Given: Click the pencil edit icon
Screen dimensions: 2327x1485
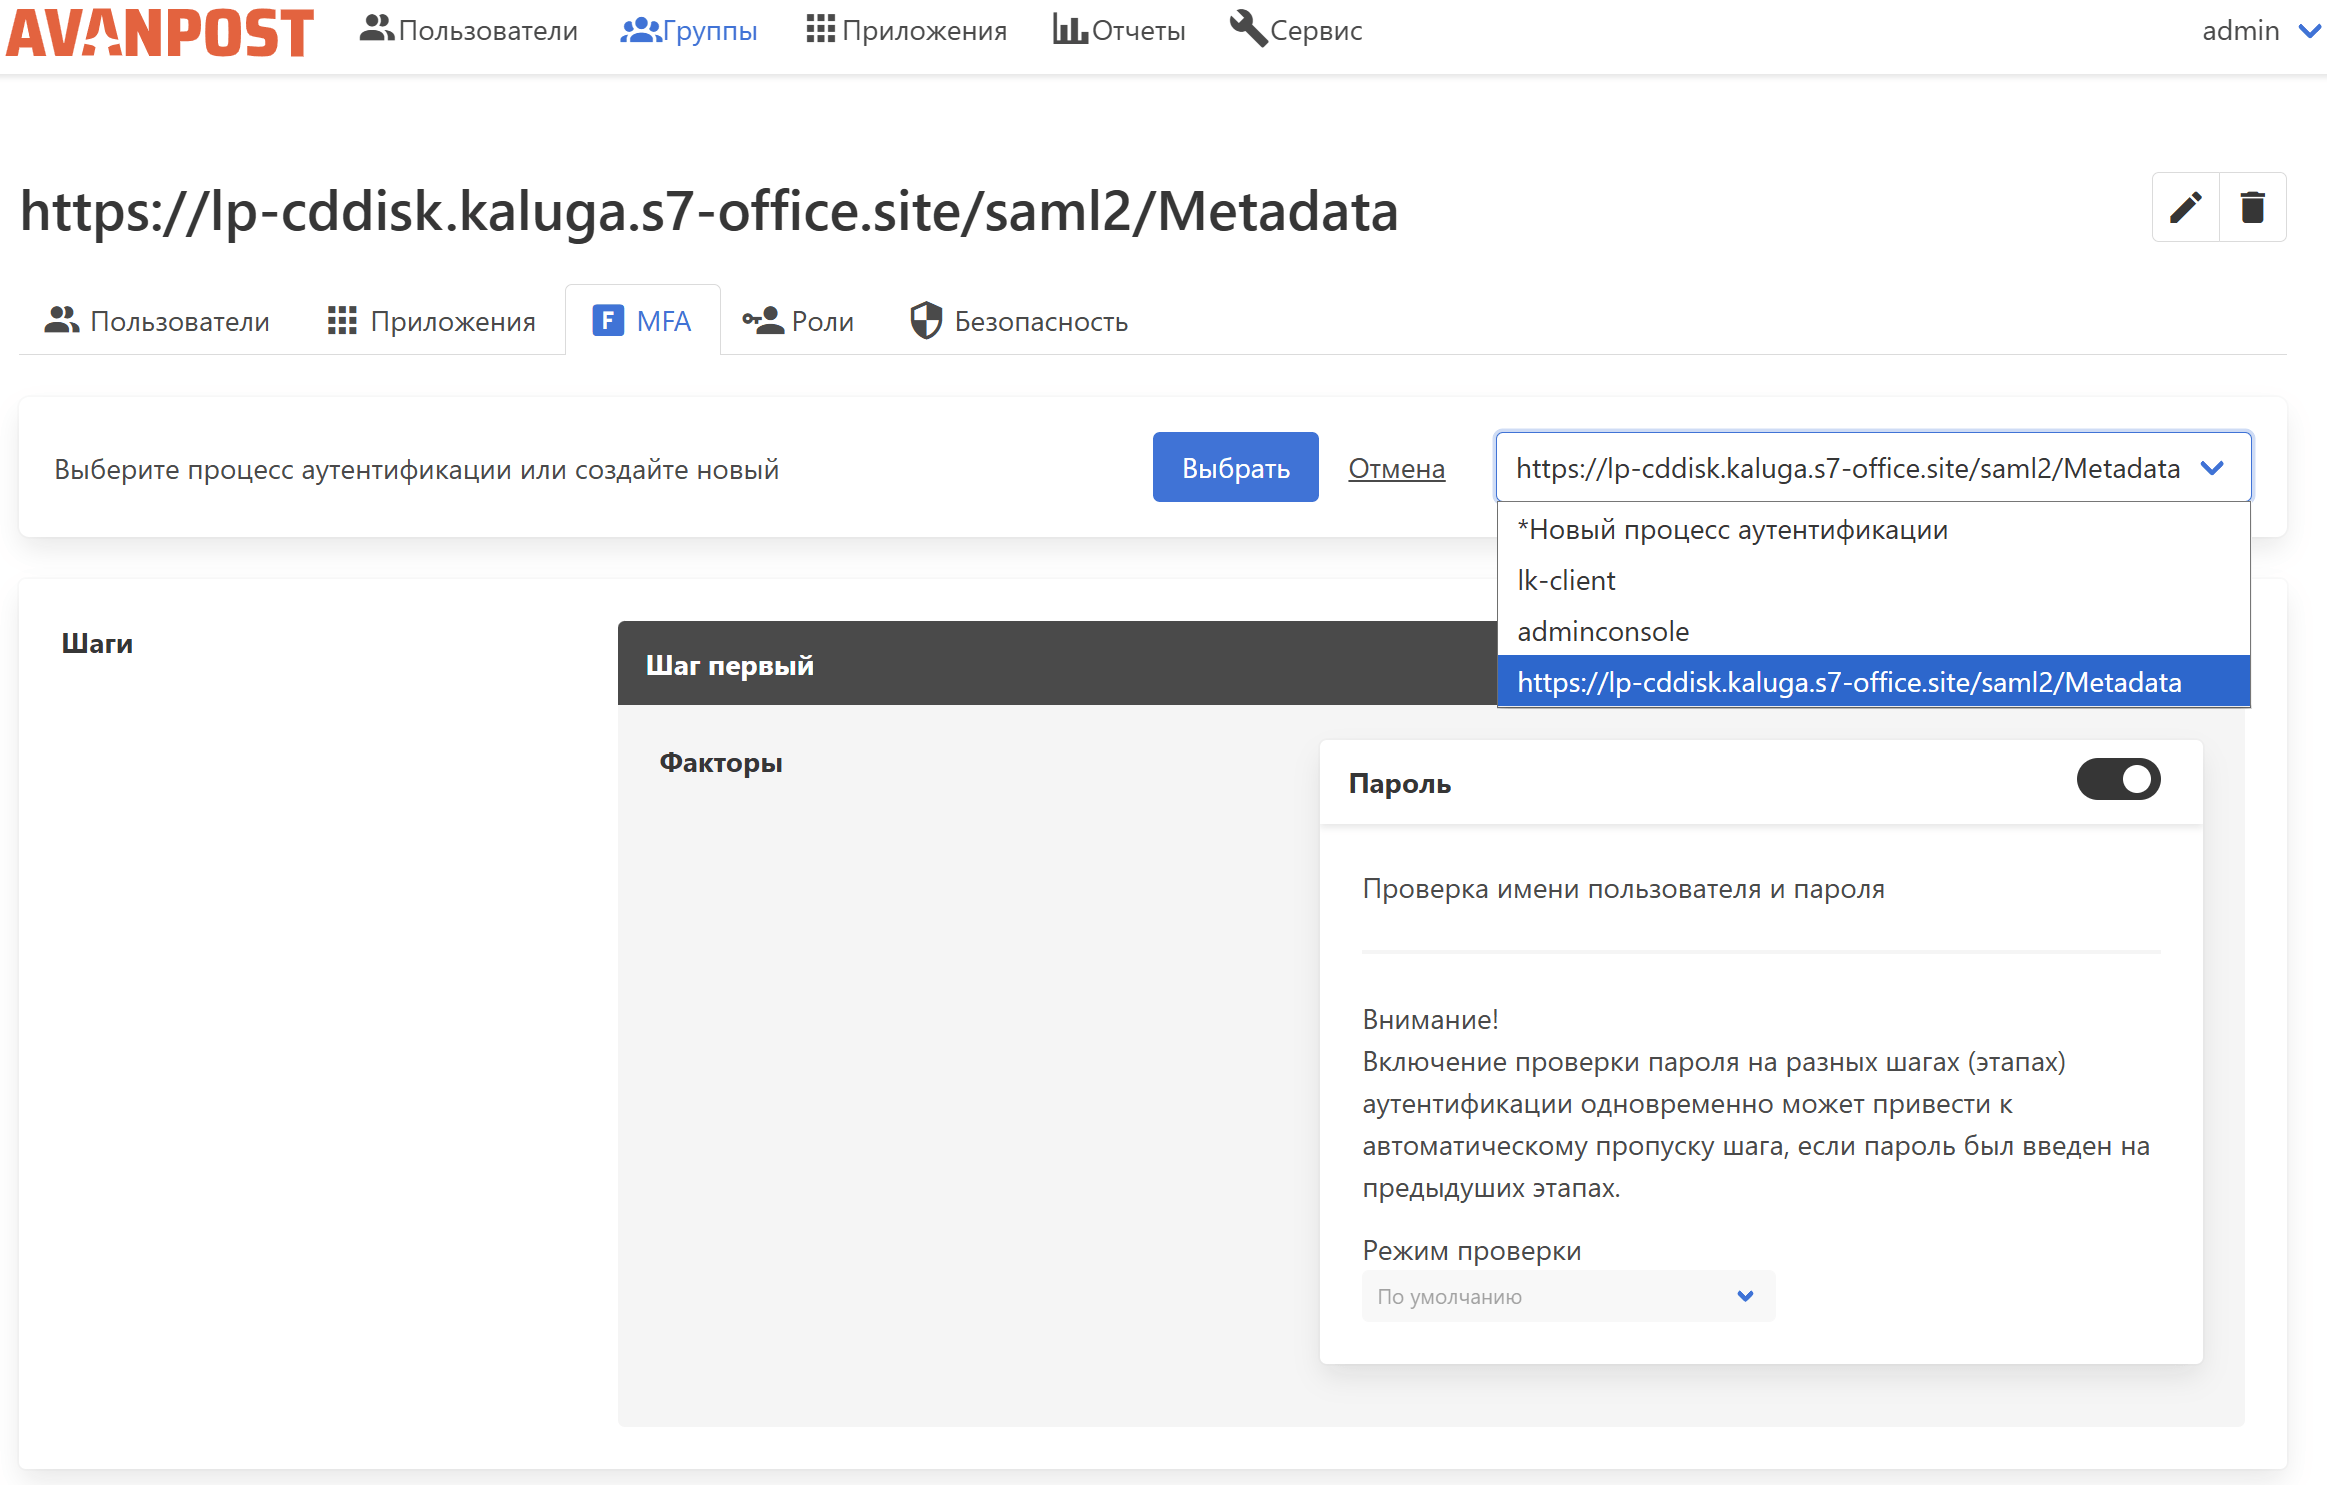Looking at the screenshot, I should (x=2185, y=207).
